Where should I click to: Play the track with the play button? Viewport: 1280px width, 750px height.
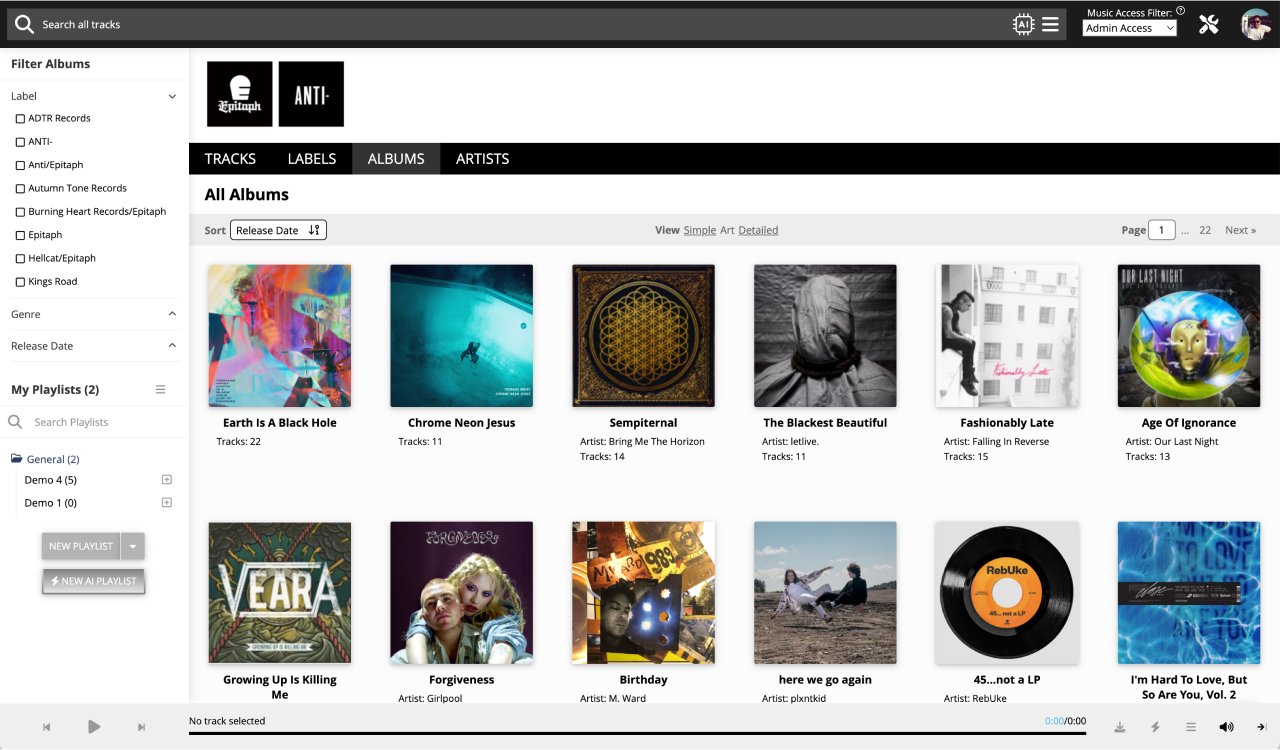(x=94, y=727)
